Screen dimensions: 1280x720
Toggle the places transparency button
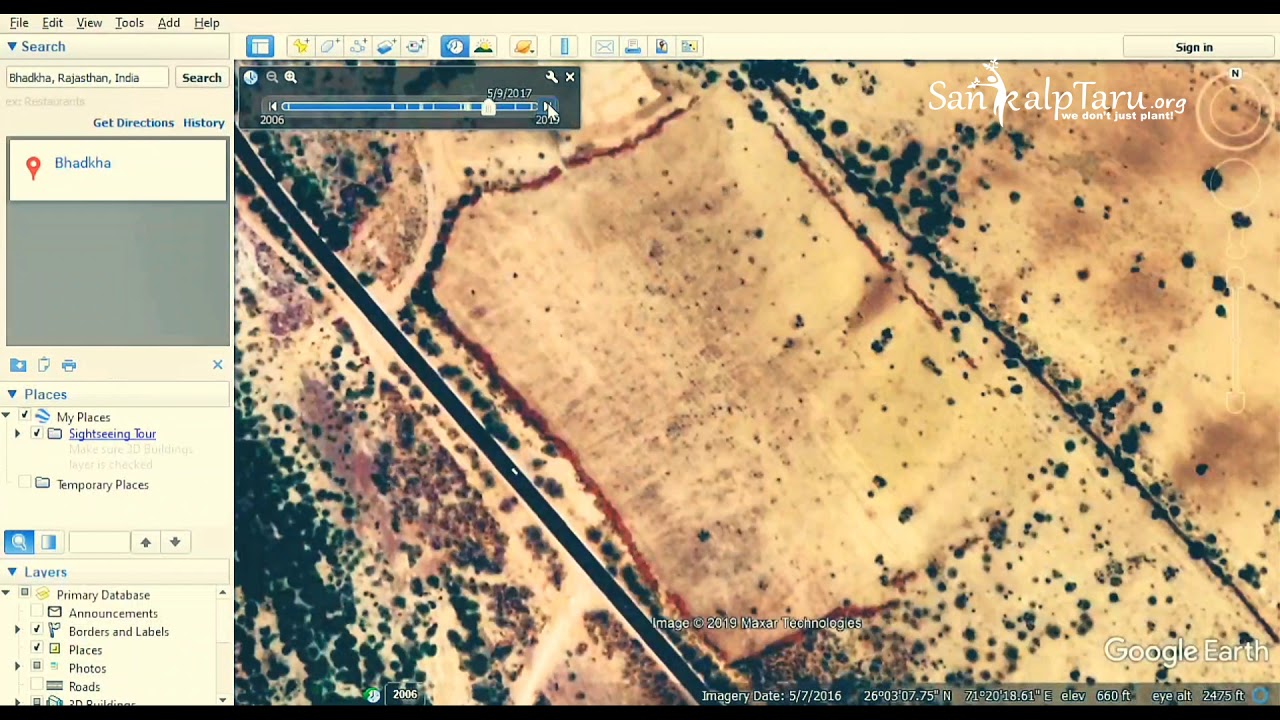48,542
